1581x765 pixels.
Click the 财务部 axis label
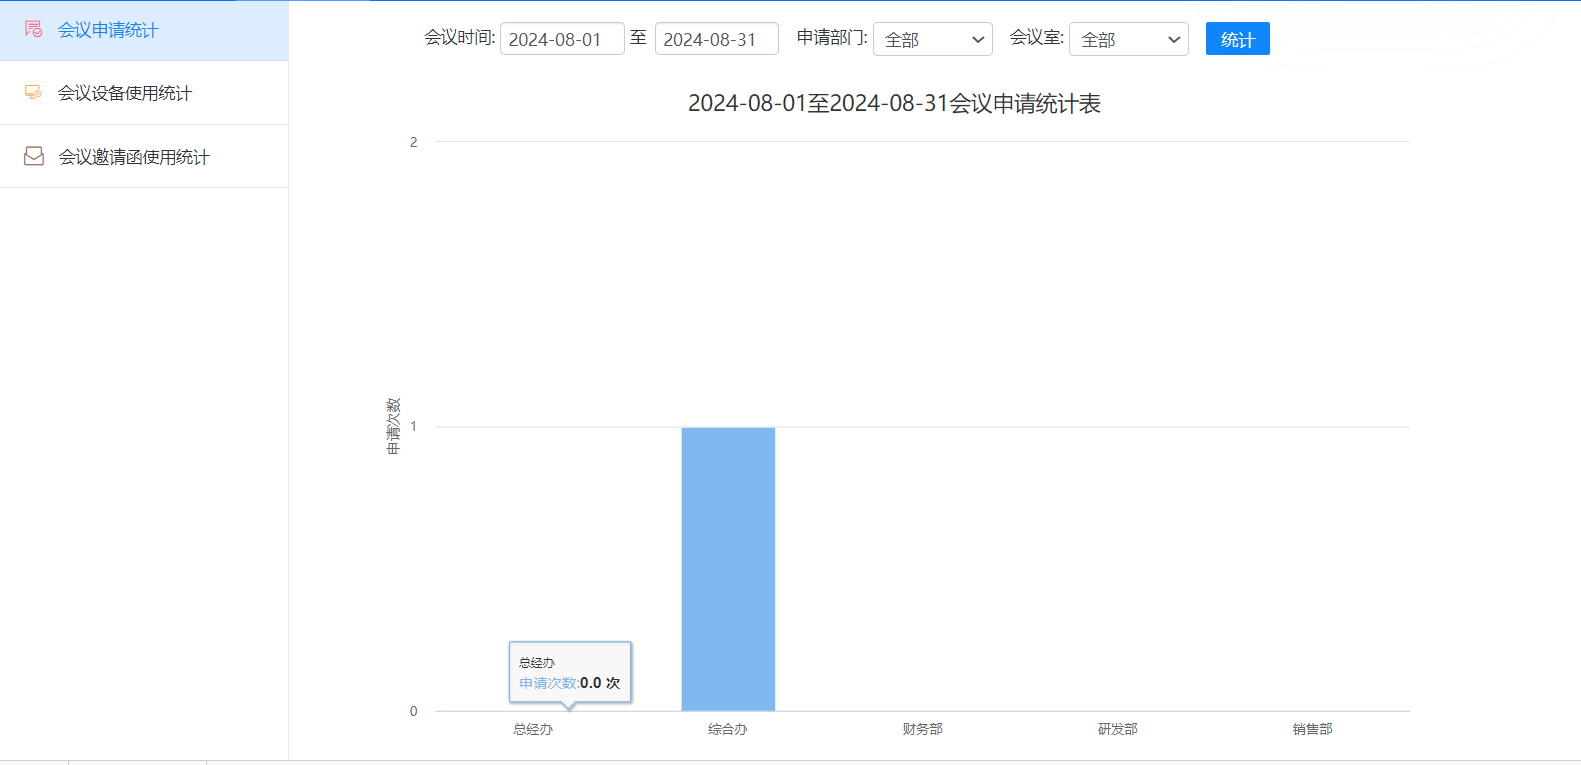[x=922, y=729]
